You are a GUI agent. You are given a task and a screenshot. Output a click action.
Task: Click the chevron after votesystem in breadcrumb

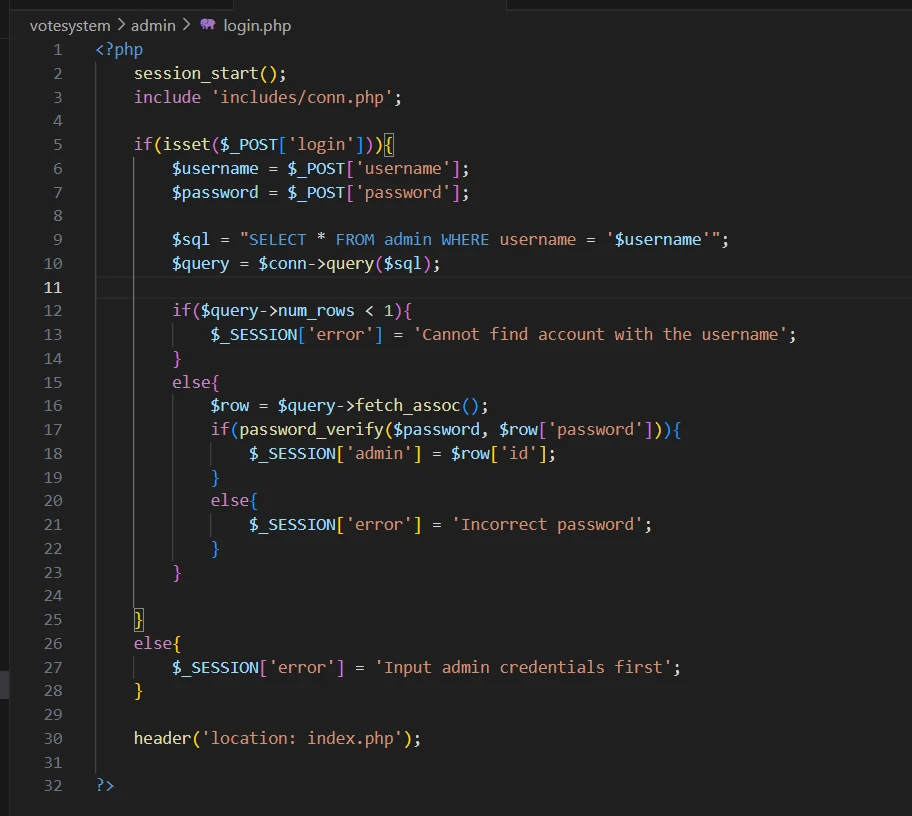click(x=121, y=25)
